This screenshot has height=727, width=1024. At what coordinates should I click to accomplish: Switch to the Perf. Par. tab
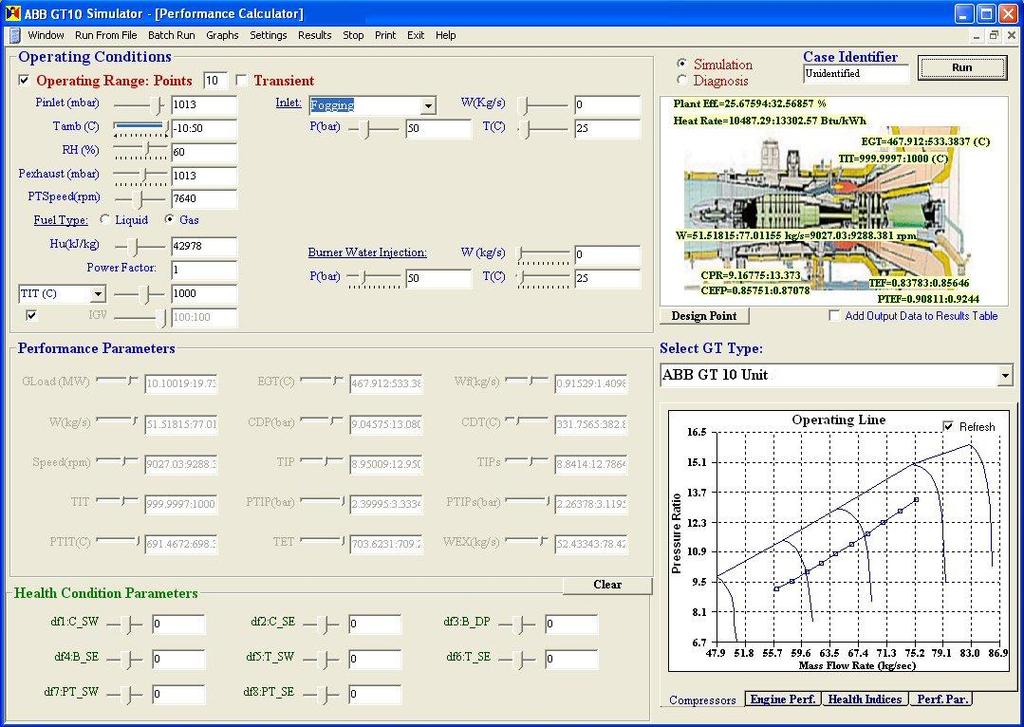click(x=942, y=699)
